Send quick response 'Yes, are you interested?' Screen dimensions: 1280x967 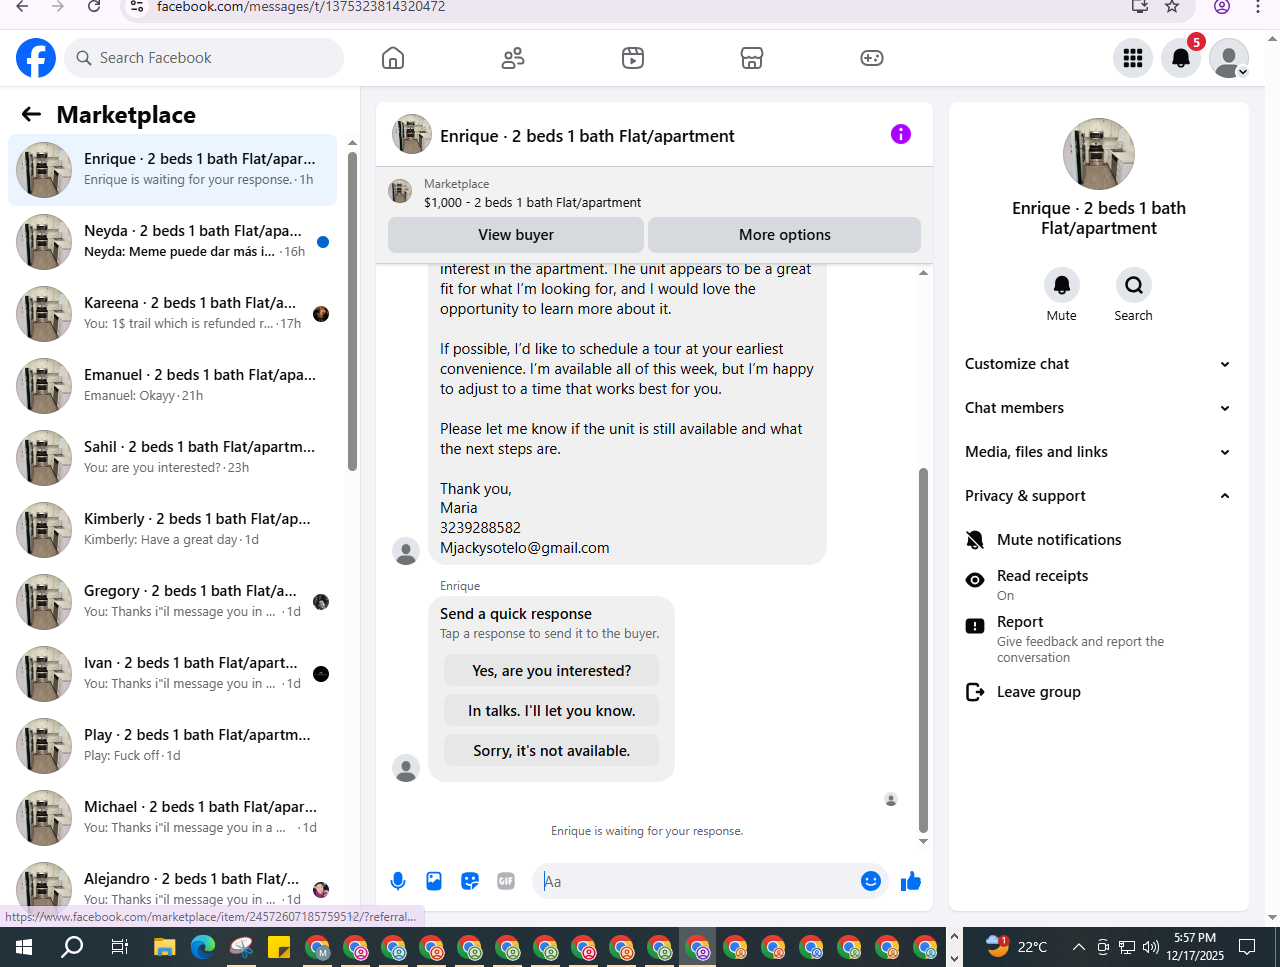coord(552,671)
